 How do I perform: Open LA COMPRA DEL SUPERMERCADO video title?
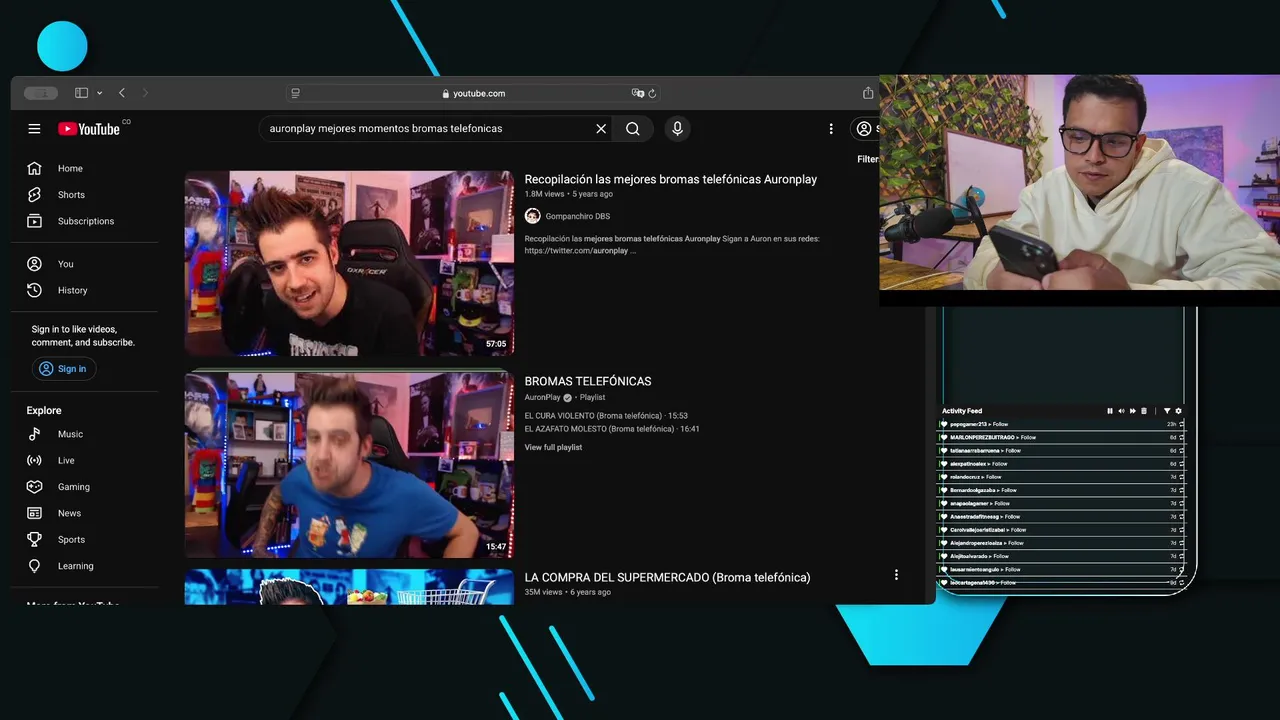click(667, 577)
